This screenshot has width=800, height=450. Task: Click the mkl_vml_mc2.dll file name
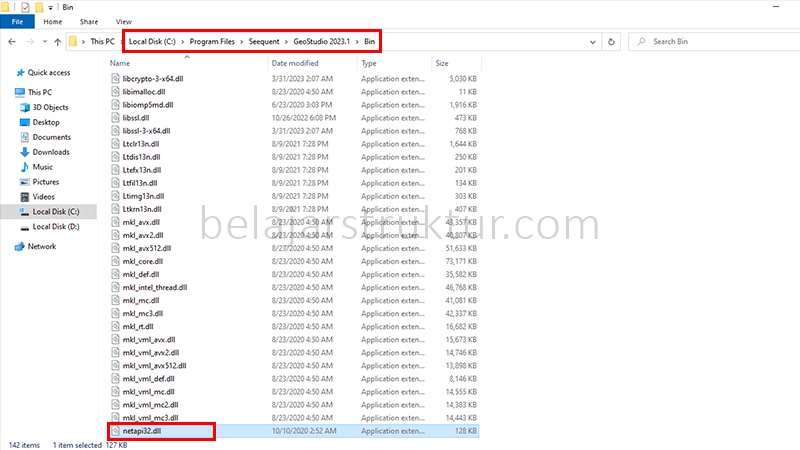(x=151, y=405)
